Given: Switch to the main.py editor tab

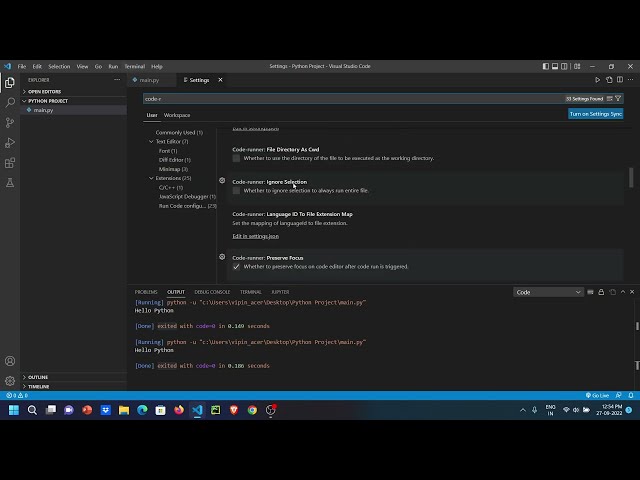Looking at the screenshot, I should pos(151,80).
